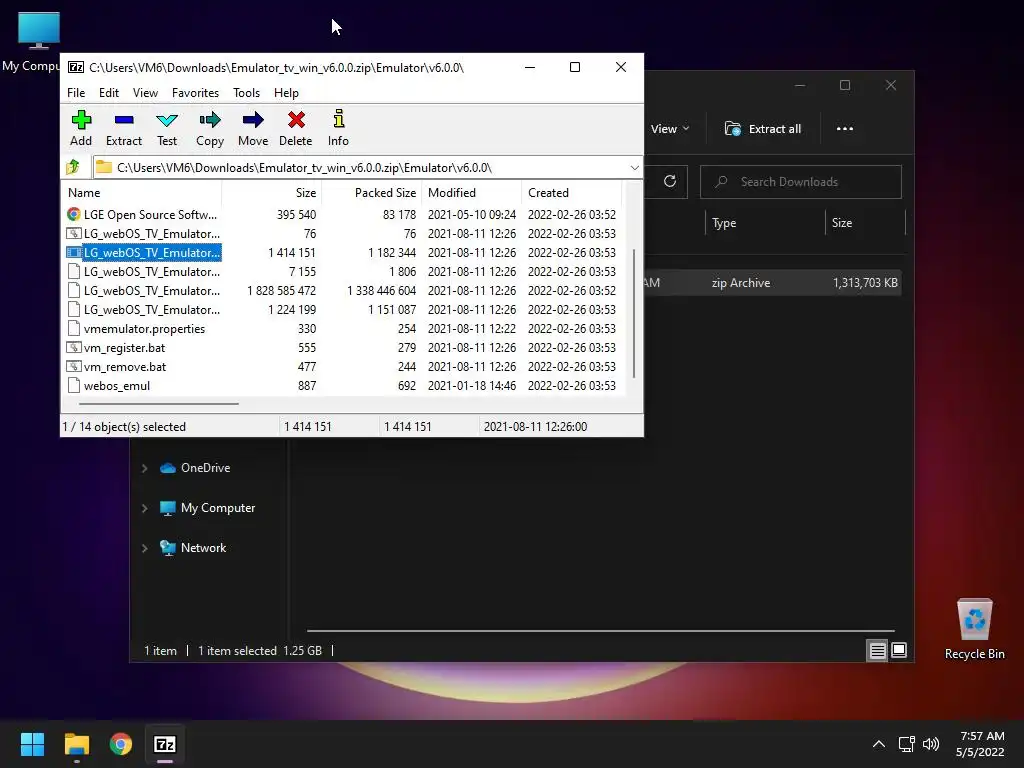1024x768 pixels.
Task: Click the Refresh button in File Explorer
Action: [x=669, y=182]
